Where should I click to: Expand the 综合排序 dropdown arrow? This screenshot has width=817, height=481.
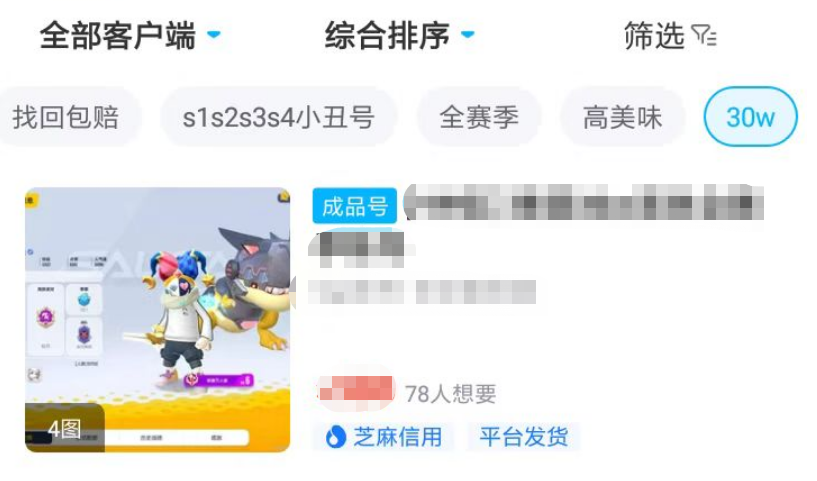467,34
